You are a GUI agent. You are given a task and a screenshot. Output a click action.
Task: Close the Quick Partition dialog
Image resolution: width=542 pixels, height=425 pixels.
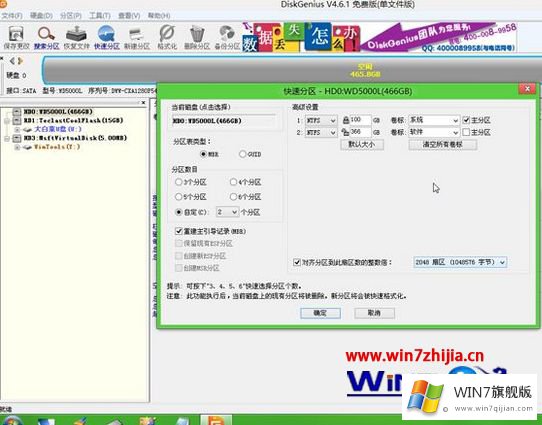[x=527, y=89]
